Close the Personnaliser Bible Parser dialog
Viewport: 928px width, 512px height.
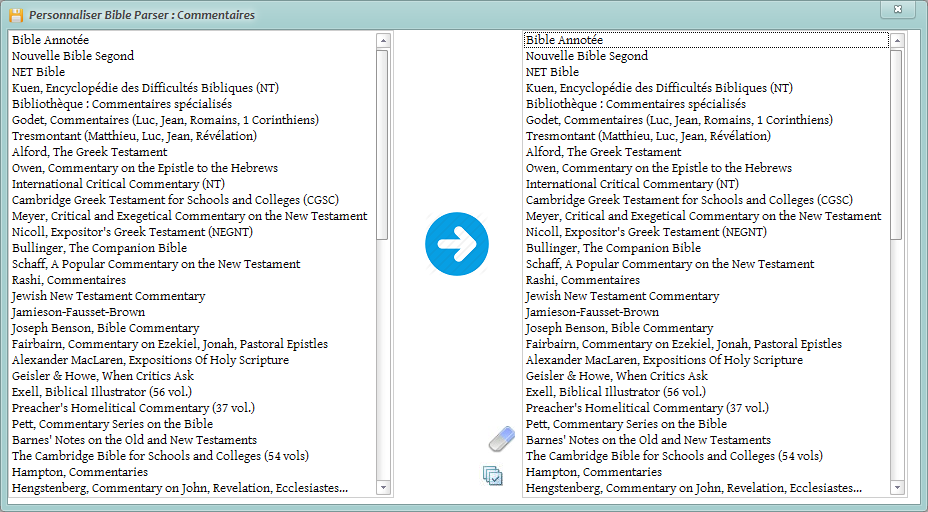pyautogui.click(x=898, y=9)
